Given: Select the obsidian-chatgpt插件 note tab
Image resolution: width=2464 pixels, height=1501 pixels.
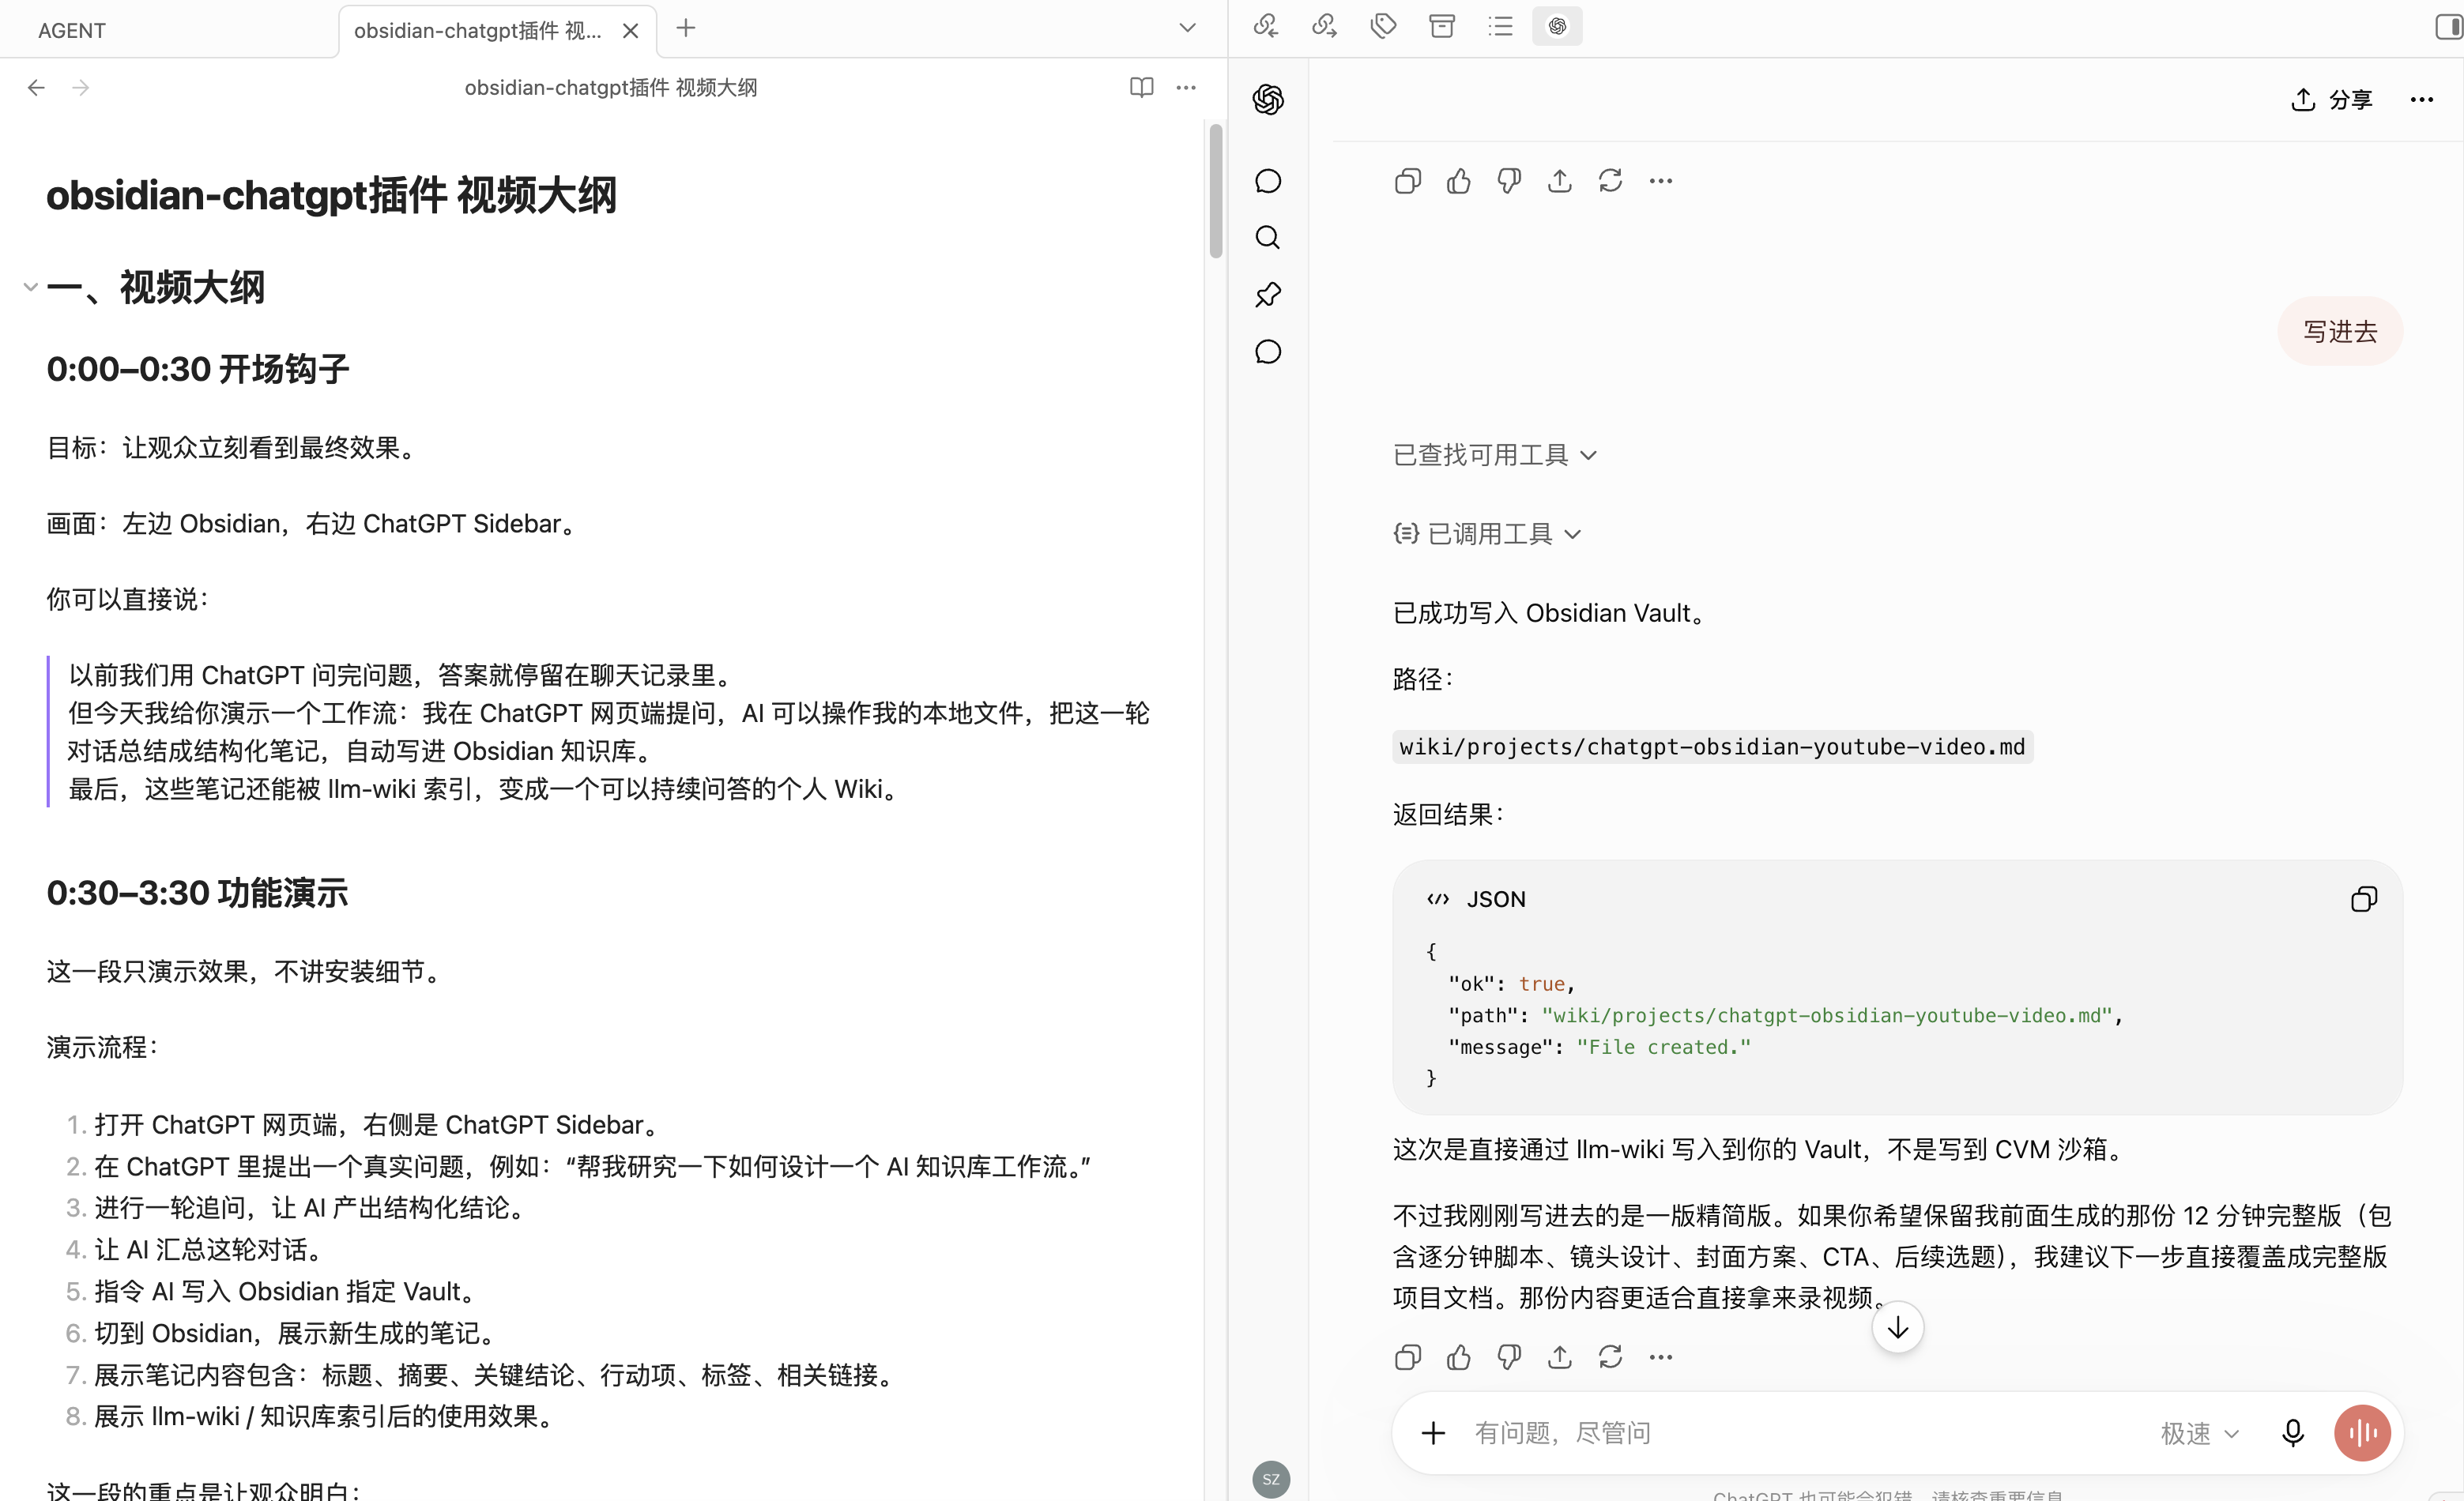Looking at the screenshot, I should [x=478, y=30].
